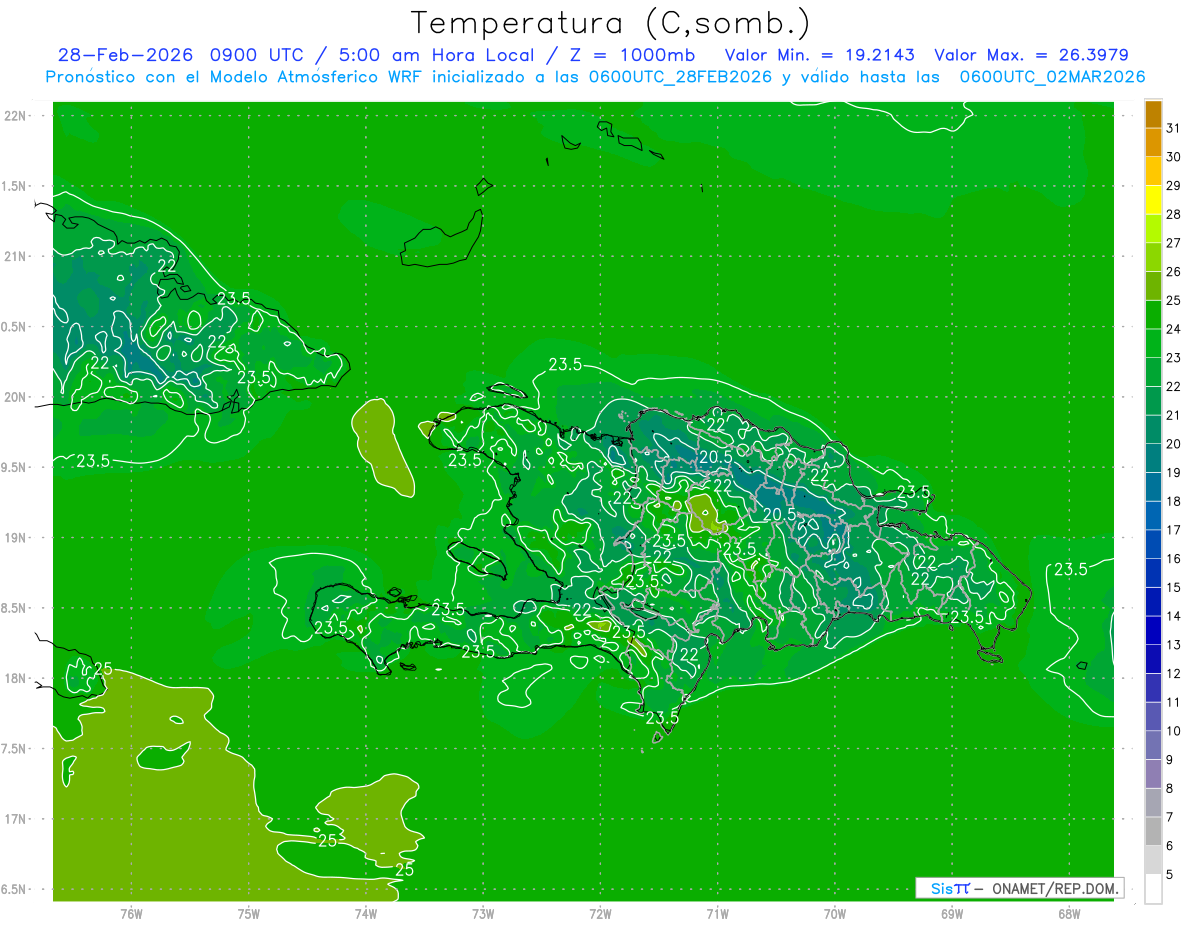The image size is (1200, 927).
Task: Click the '68W' longitude axis label
Action: pyautogui.click(x=1069, y=915)
